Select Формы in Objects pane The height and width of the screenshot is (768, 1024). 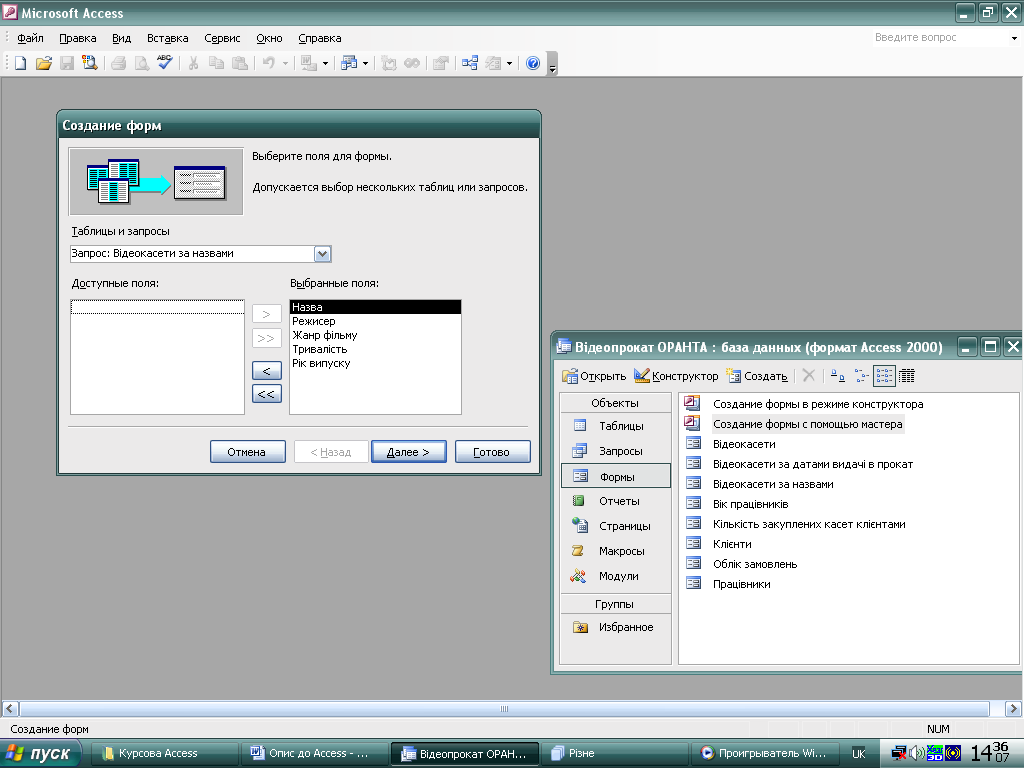click(x=616, y=476)
